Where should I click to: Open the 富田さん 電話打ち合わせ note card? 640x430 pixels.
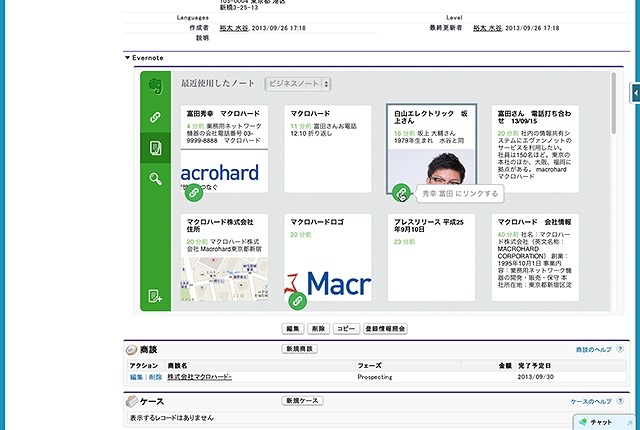tap(535, 149)
